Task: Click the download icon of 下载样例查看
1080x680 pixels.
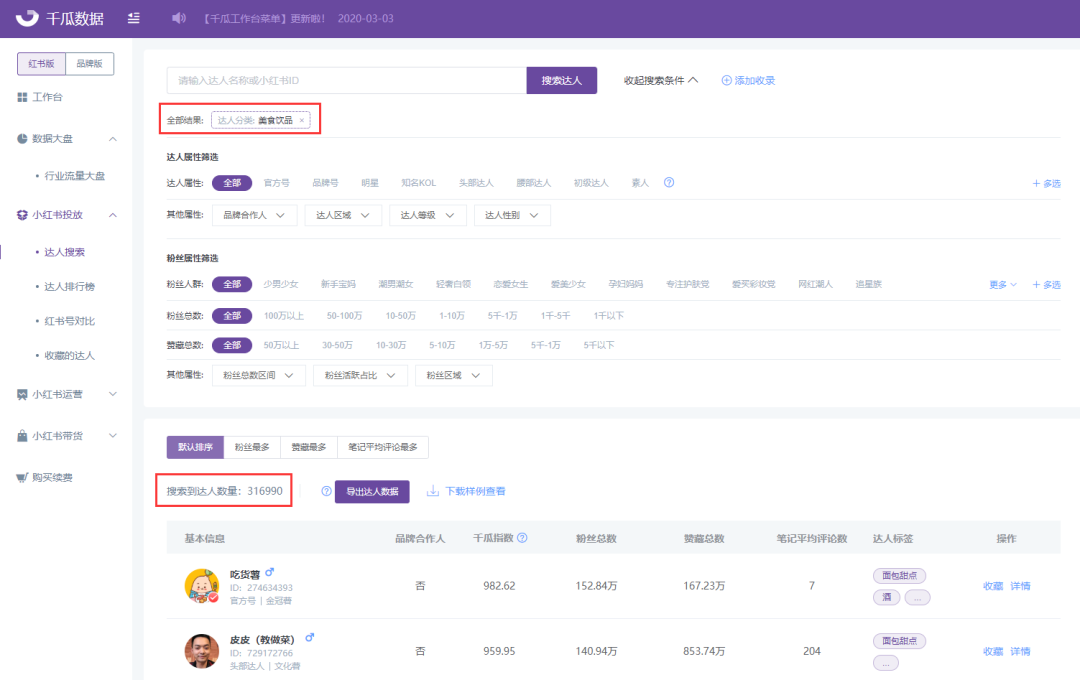Action: tap(433, 491)
